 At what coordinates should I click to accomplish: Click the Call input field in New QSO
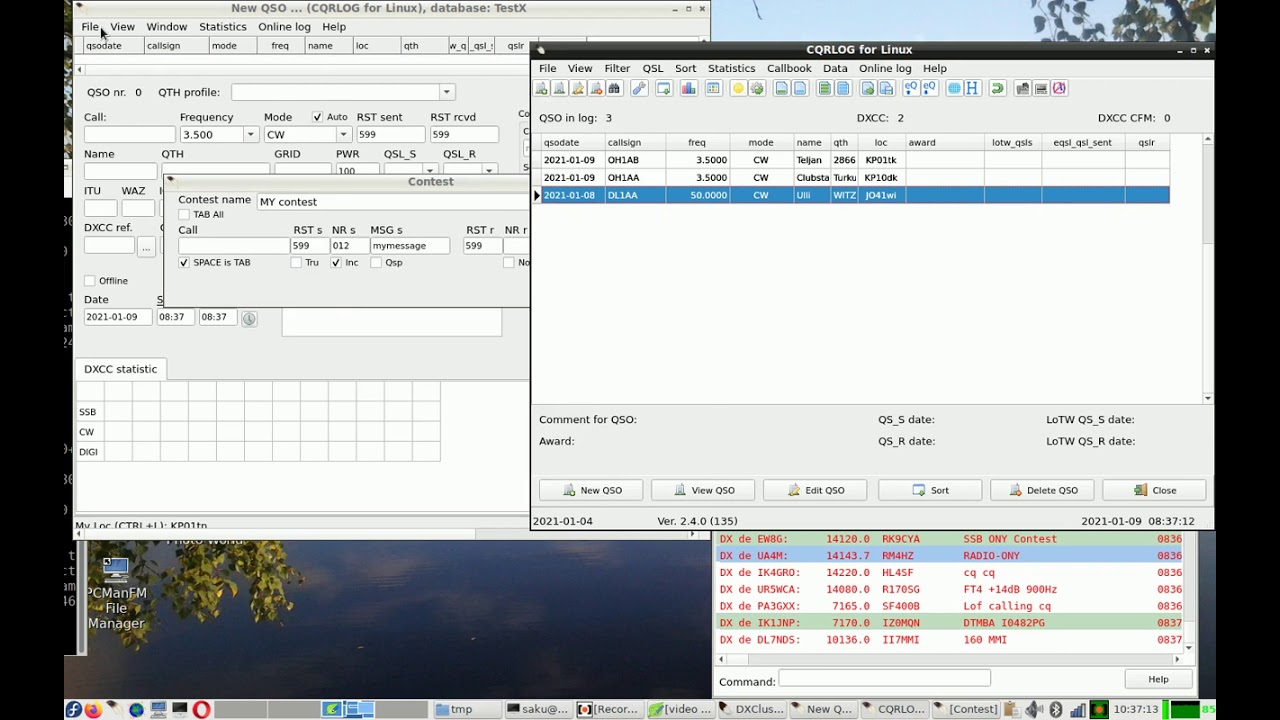129,135
